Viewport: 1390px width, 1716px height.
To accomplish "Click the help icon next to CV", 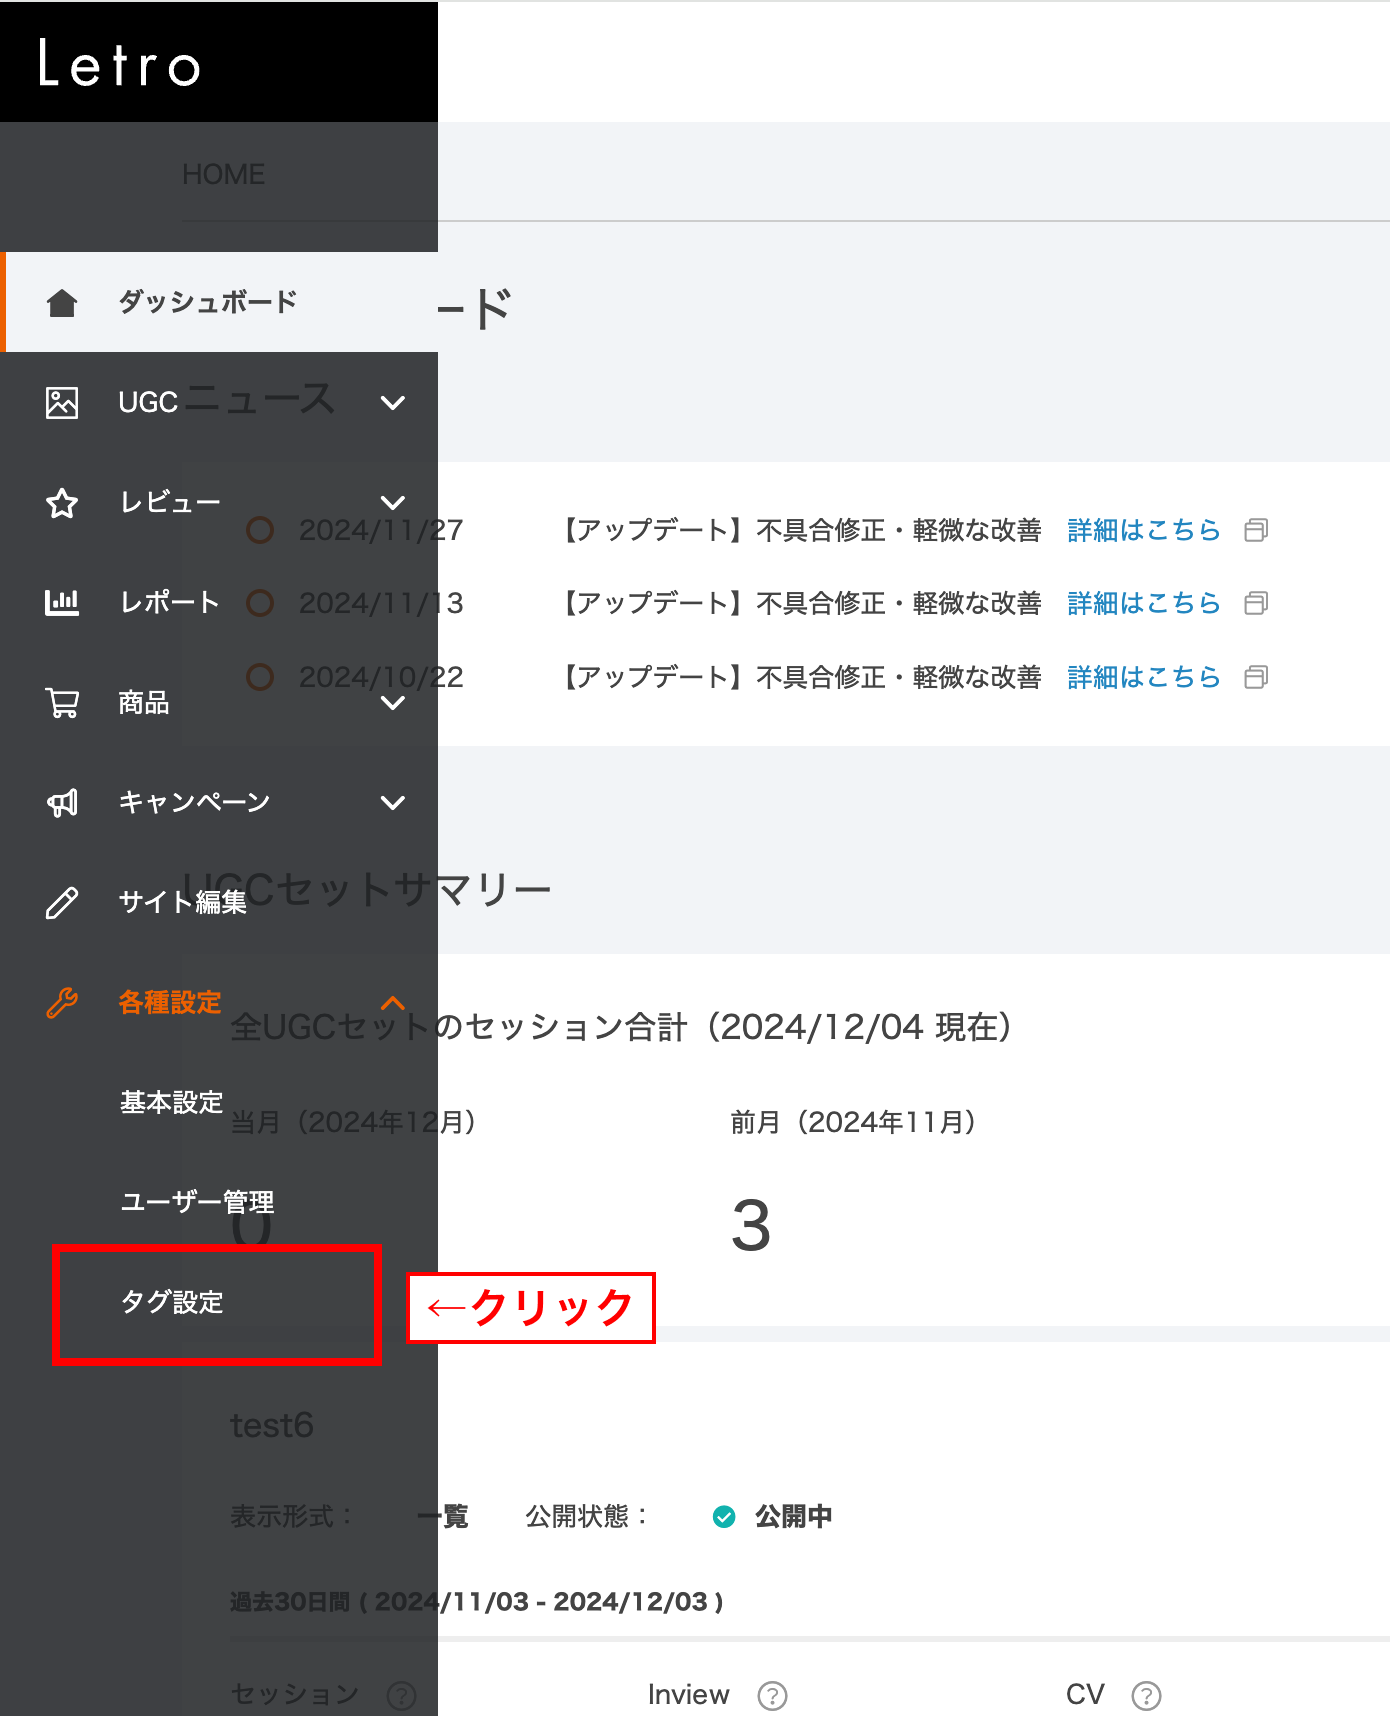I will 1146,1695.
